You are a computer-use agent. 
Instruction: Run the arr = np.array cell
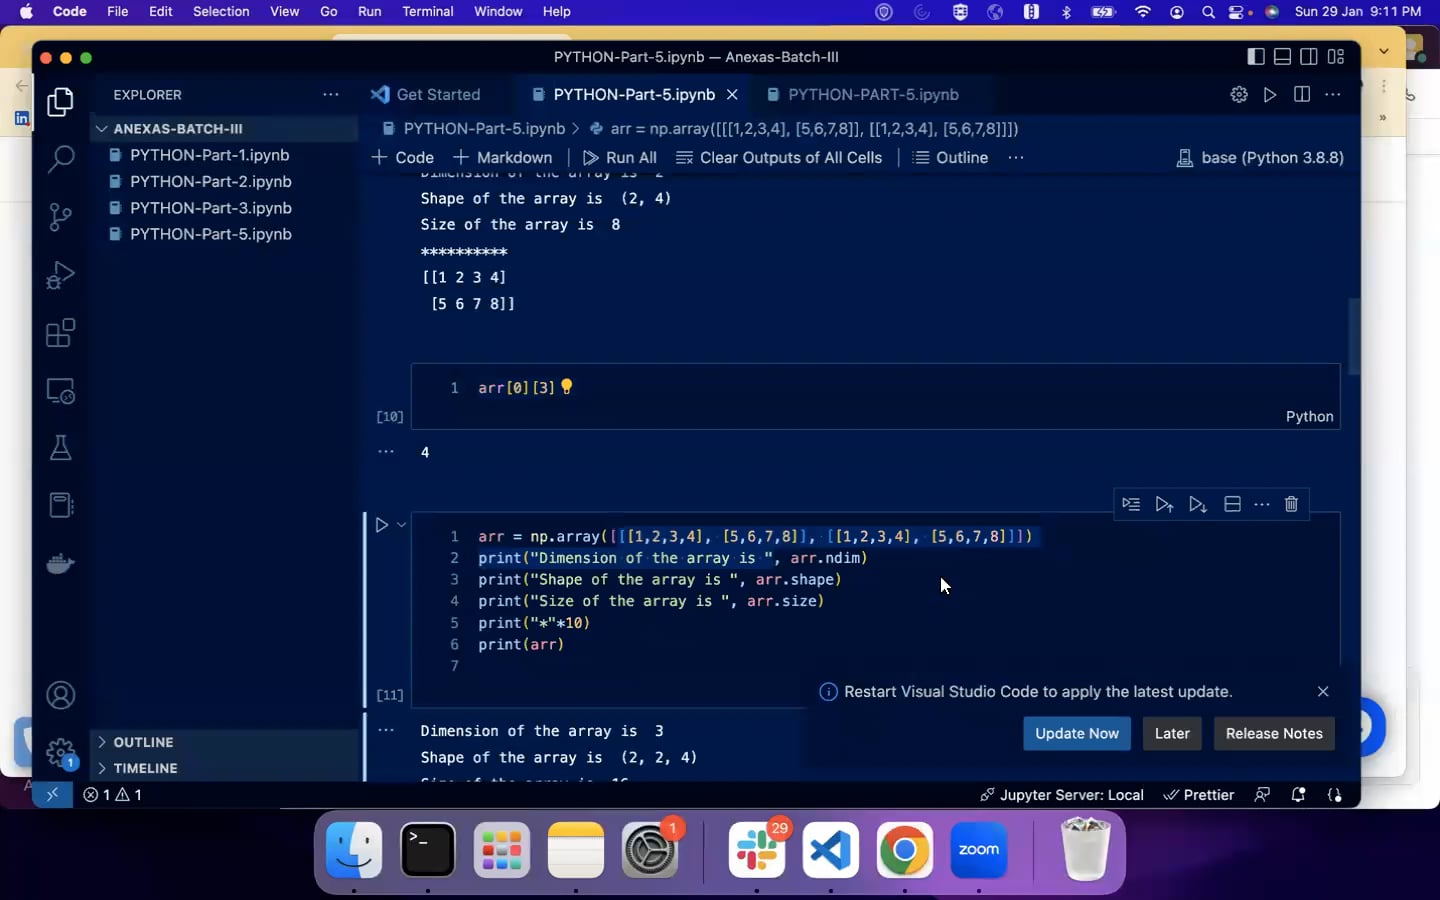(381, 524)
